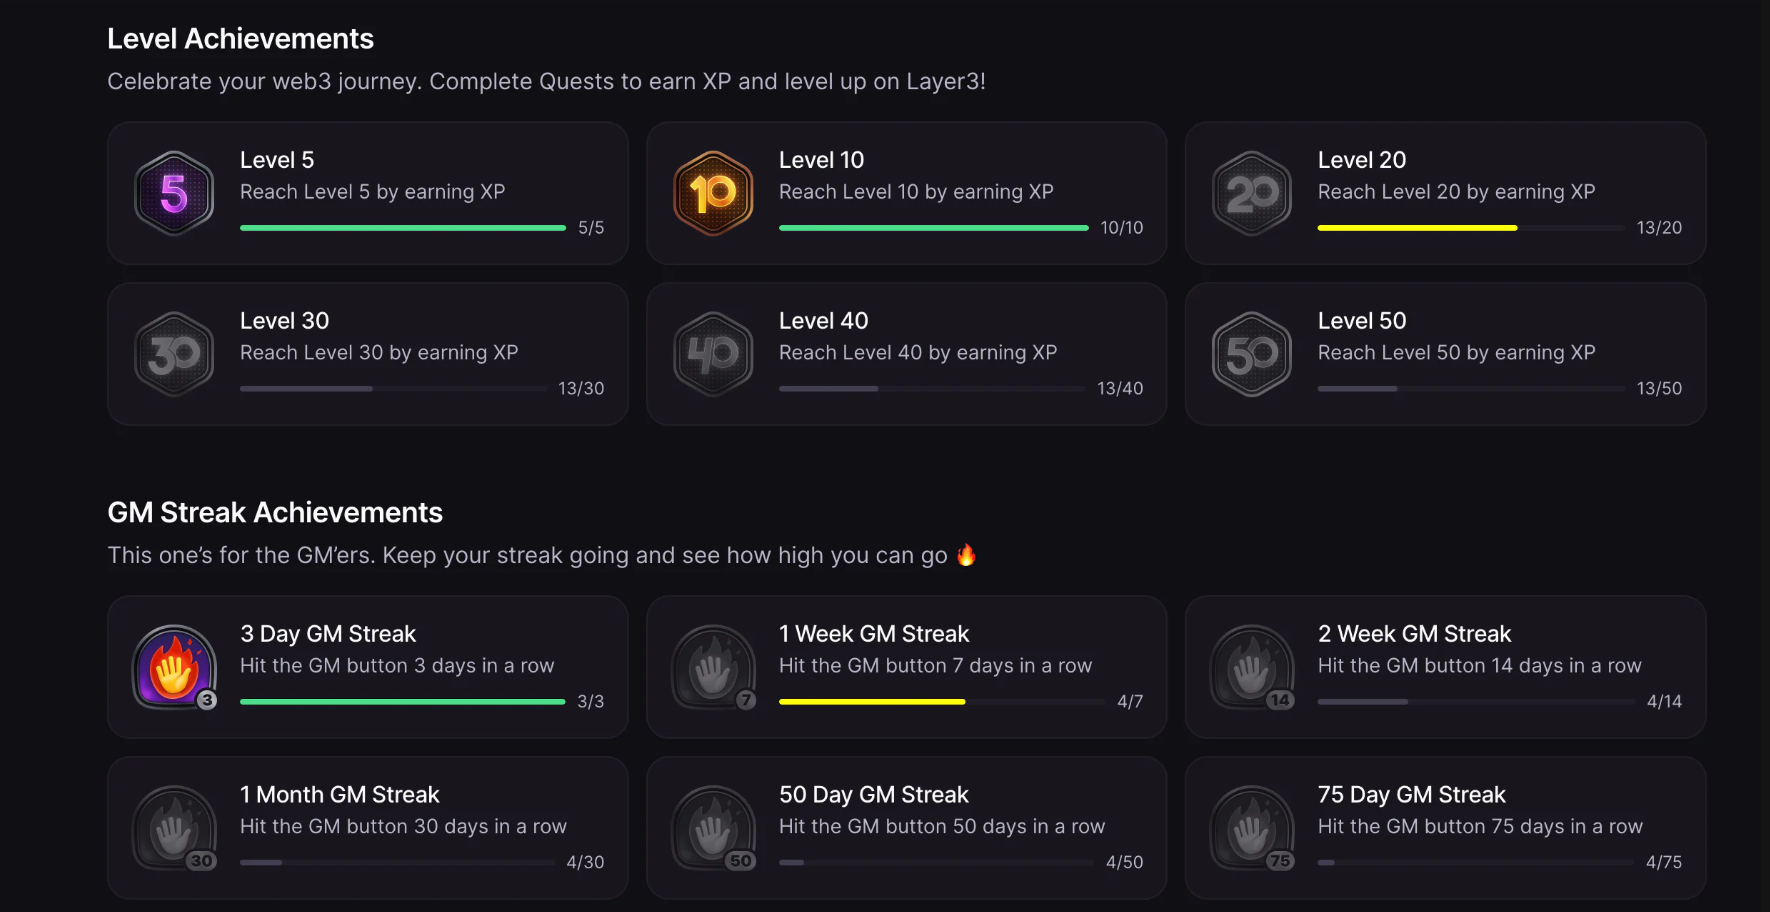Screen dimensions: 1770x912
Task: Click the Level 10 orange badge icon
Action: click(713, 193)
